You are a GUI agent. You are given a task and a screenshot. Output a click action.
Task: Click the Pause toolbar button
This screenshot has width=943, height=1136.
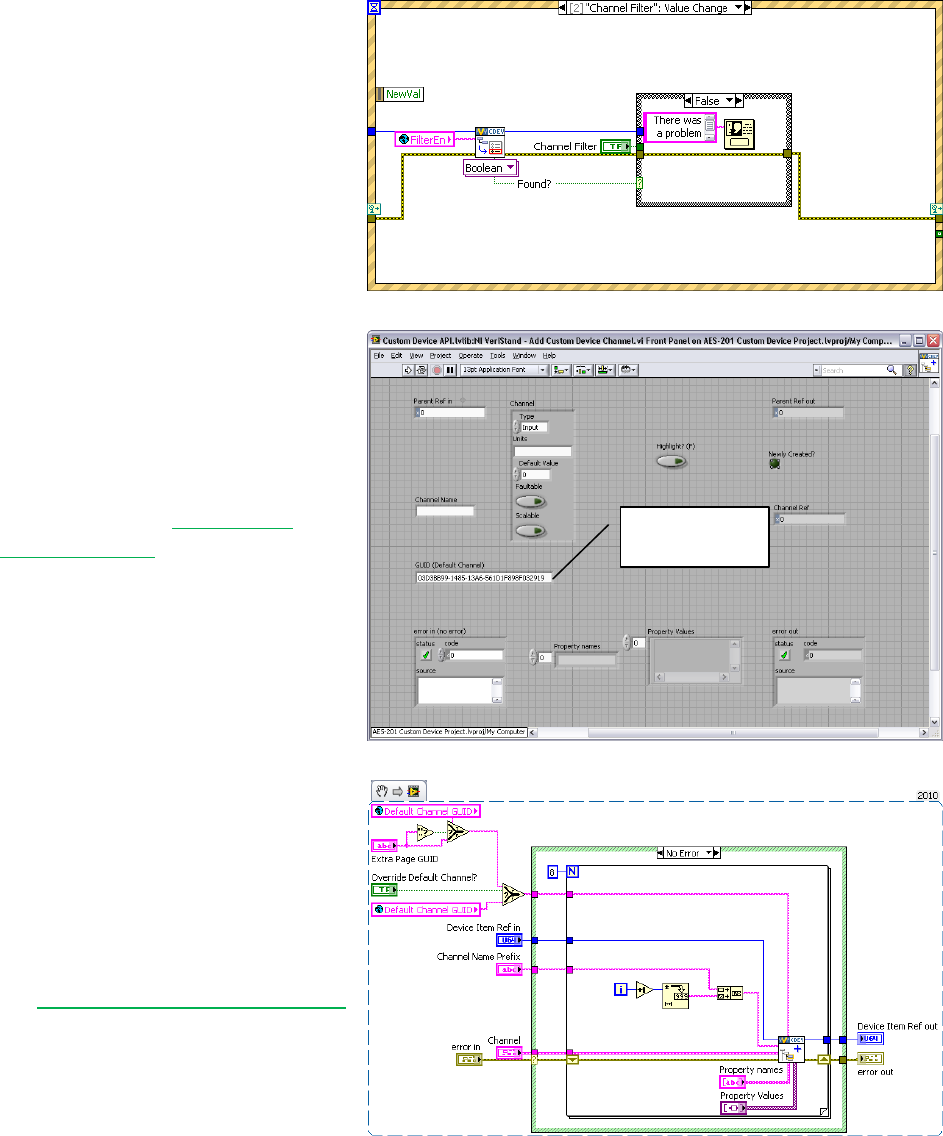click(450, 370)
